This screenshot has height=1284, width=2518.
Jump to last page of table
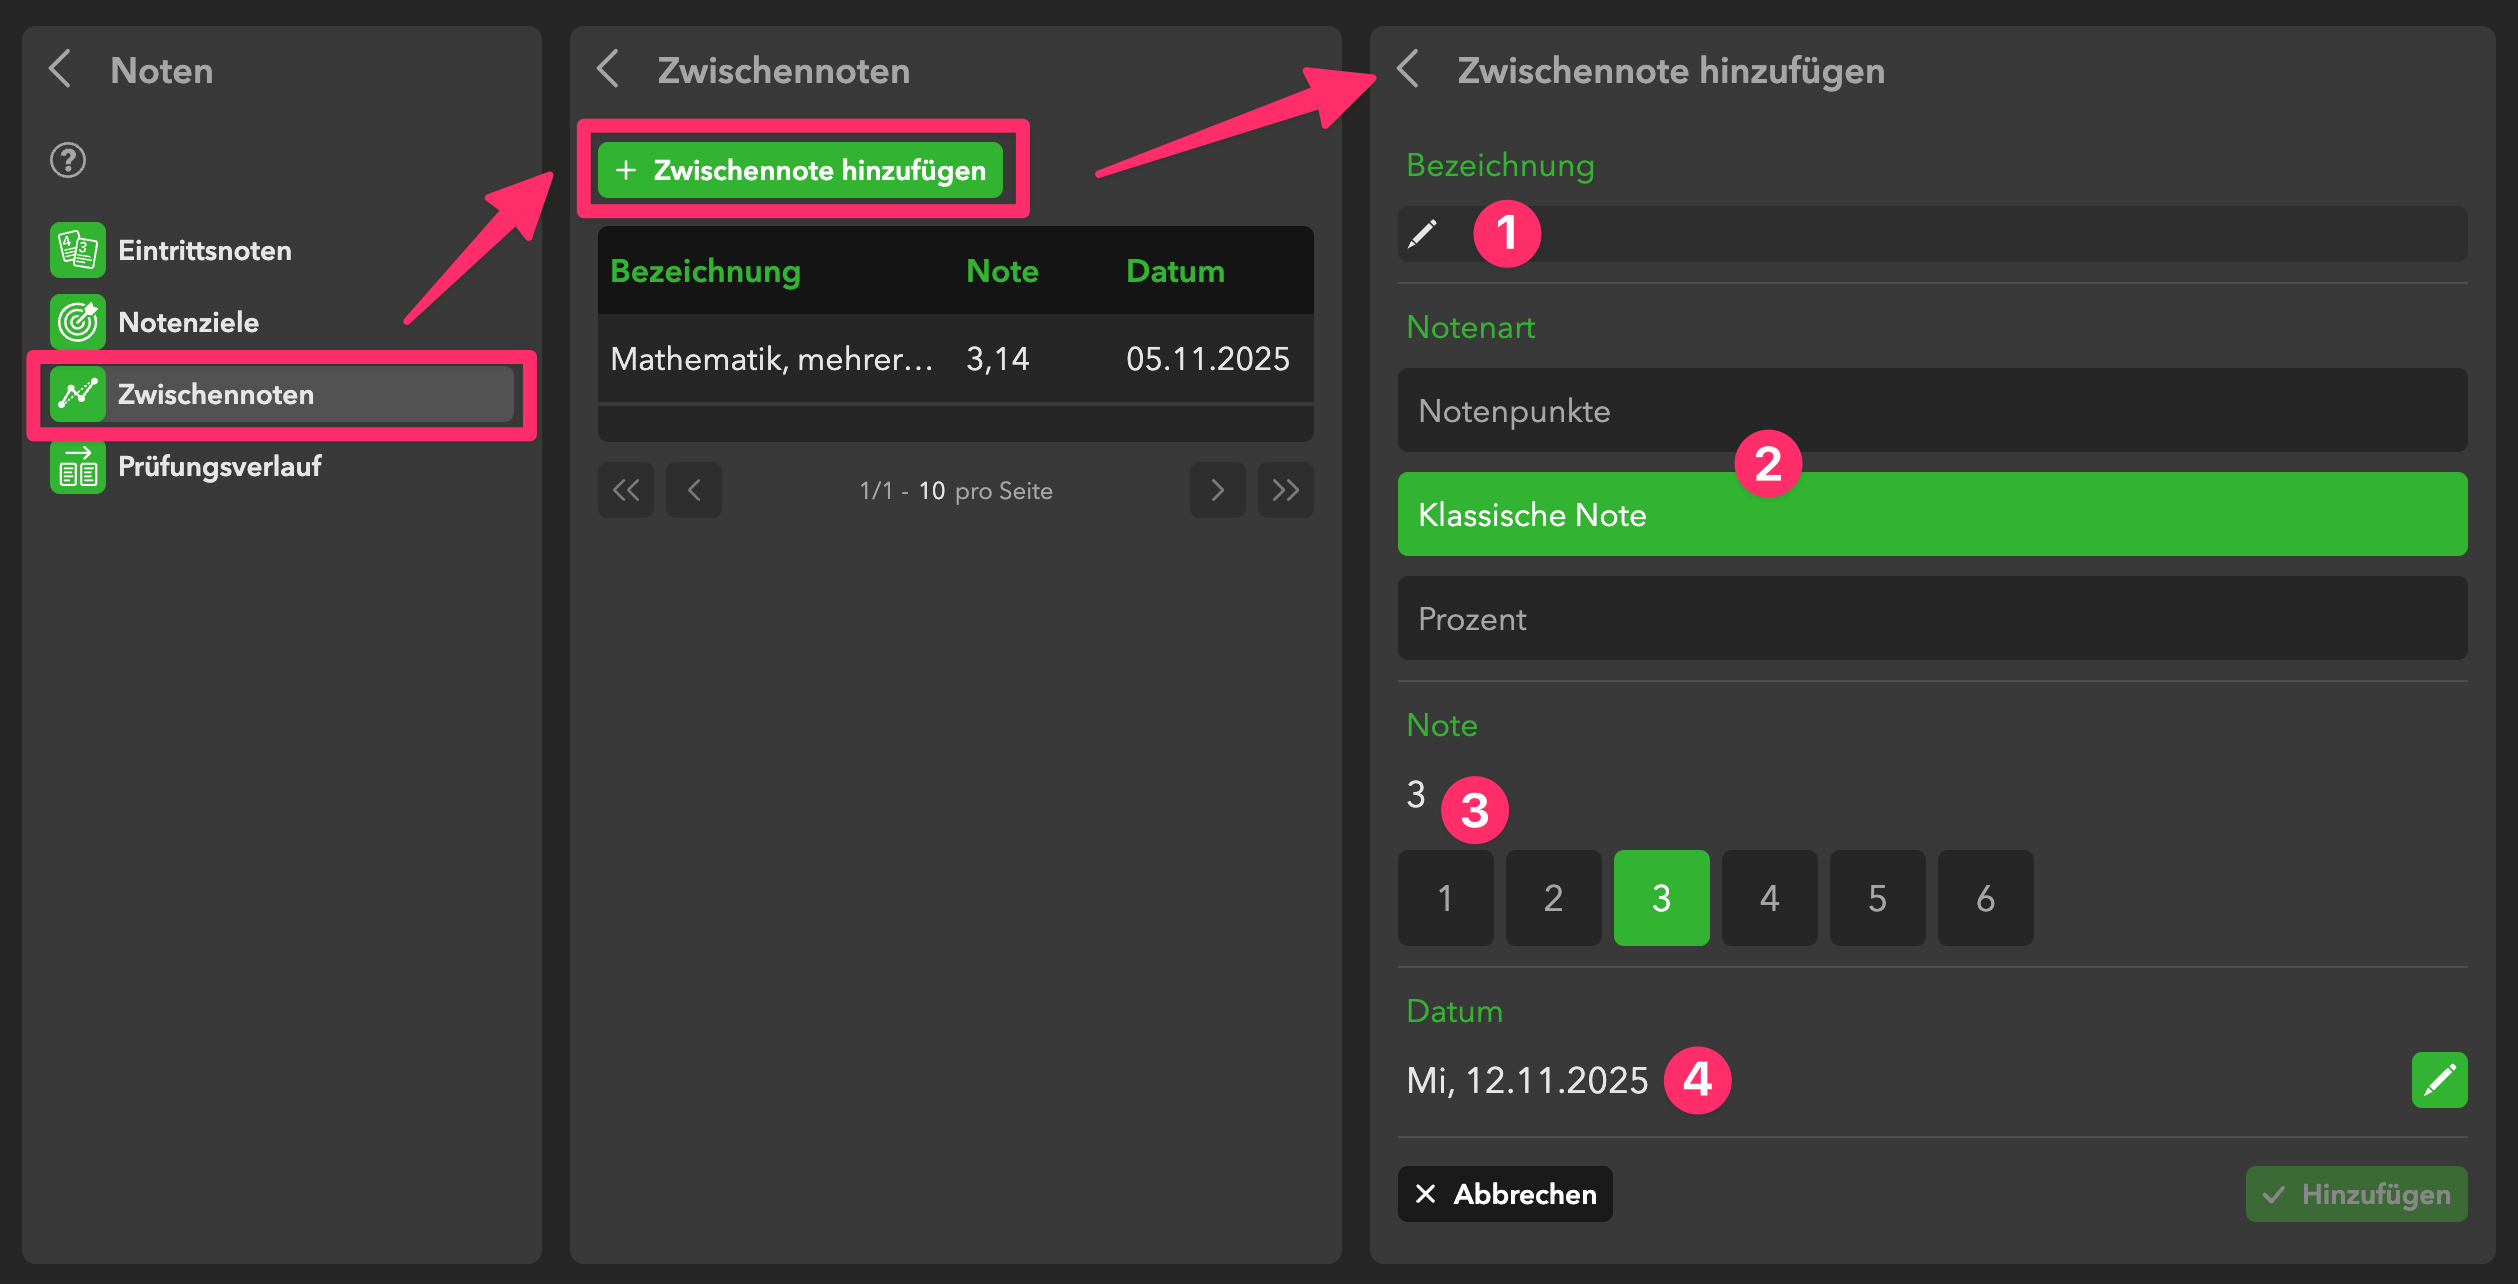pyautogui.click(x=1285, y=490)
